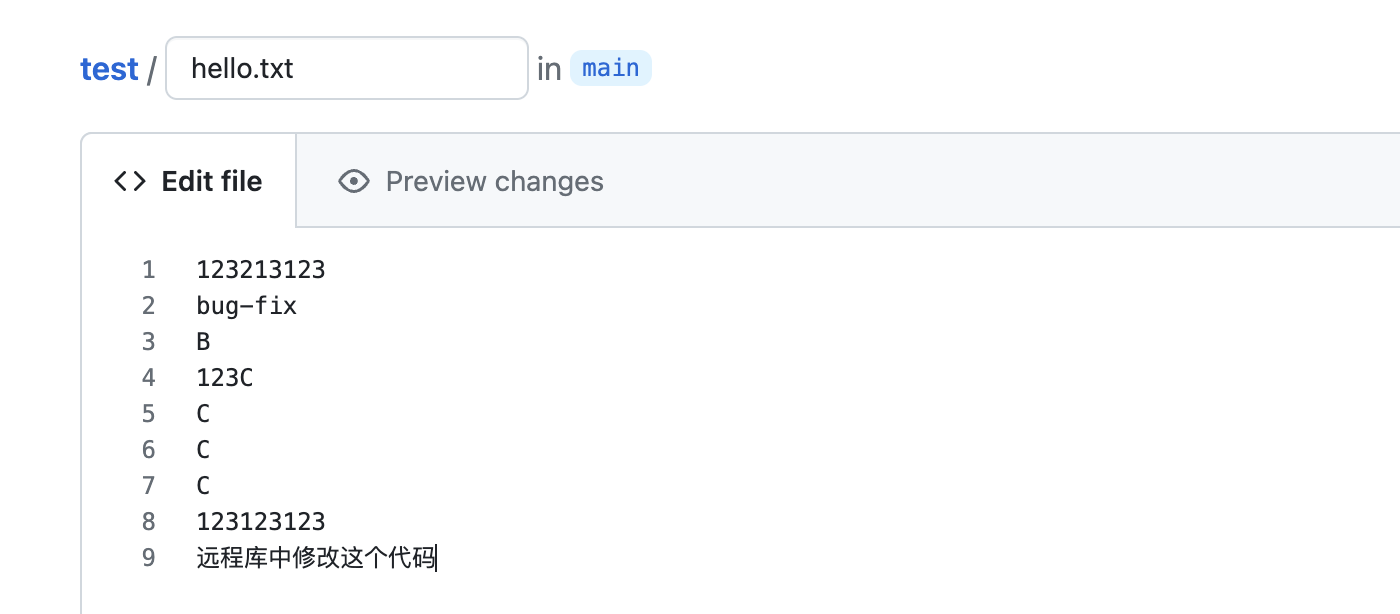Click the Chinese text on line 9

pyautogui.click(x=316, y=558)
